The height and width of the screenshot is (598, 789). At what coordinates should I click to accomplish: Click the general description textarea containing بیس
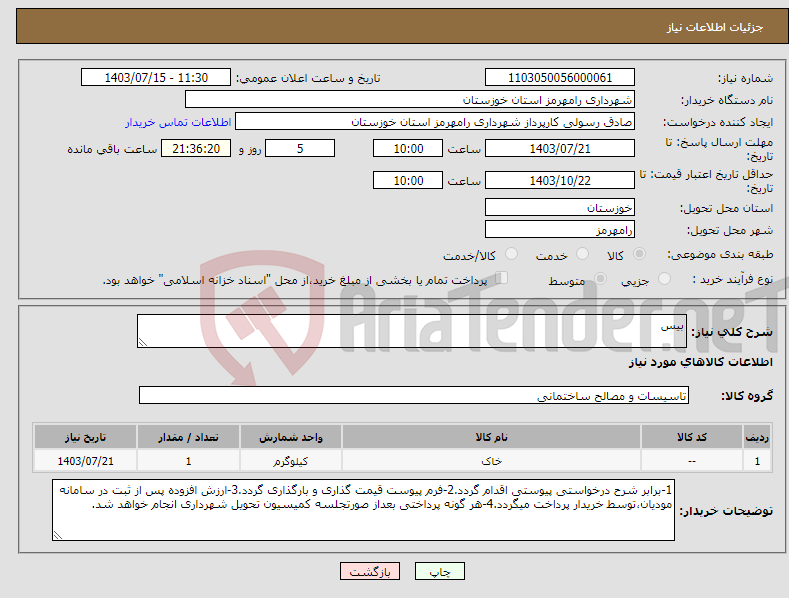click(x=412, y=331)
